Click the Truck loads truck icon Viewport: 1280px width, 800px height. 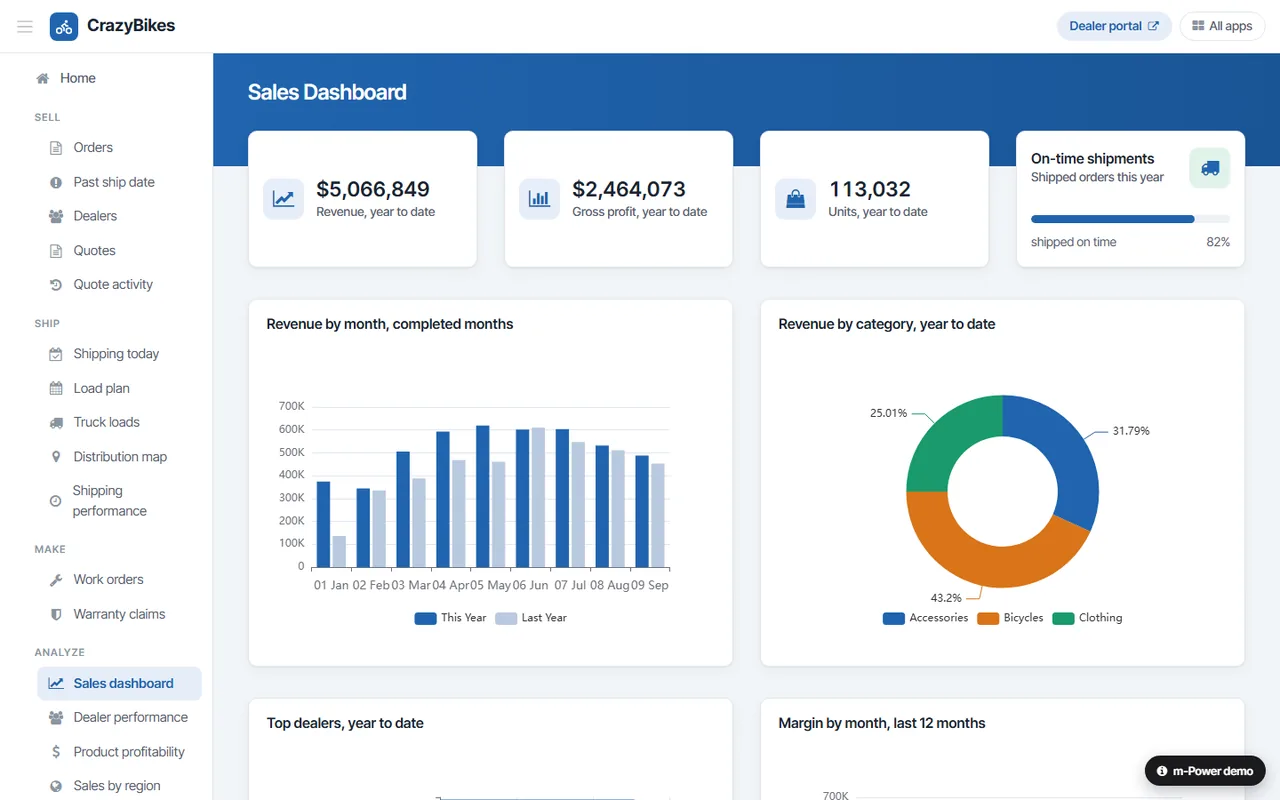(56, 423)
